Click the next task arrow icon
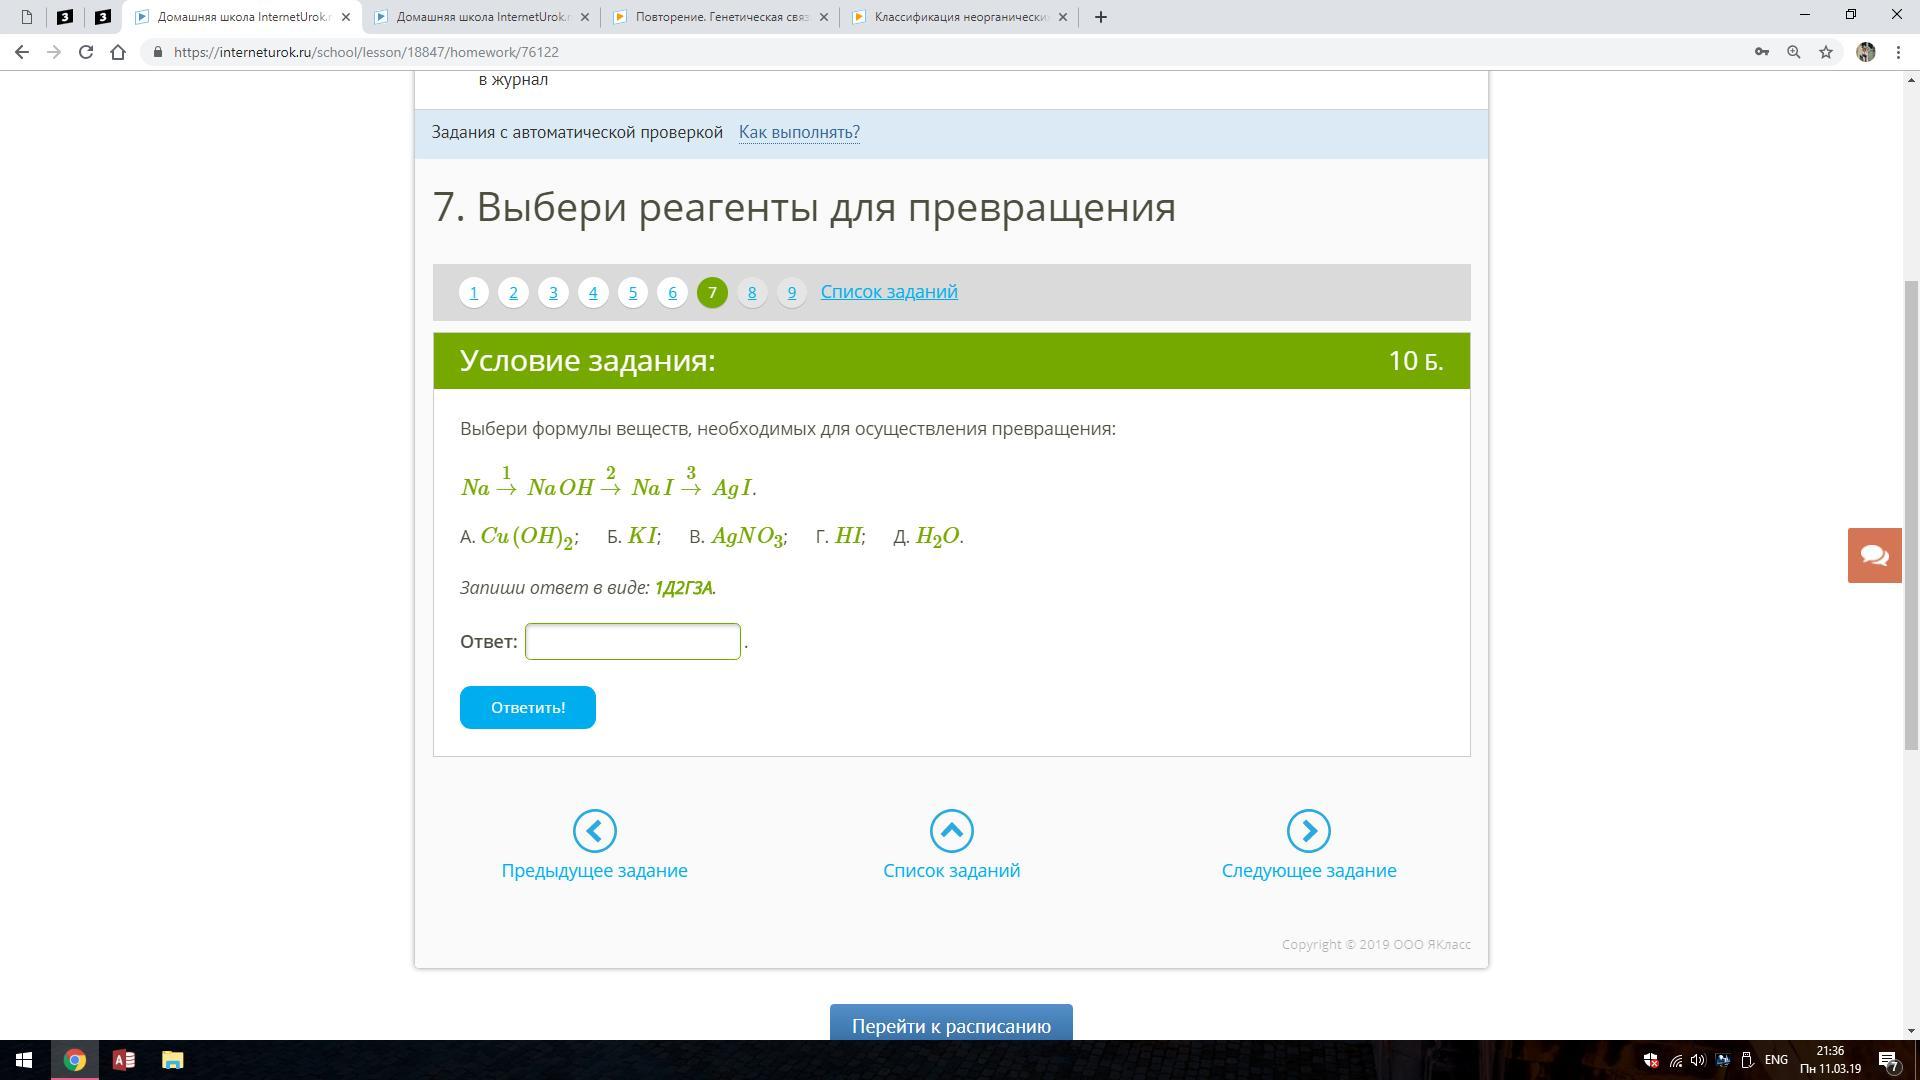Viewport: 1920px width, 1080px height. pos(1308,831)
